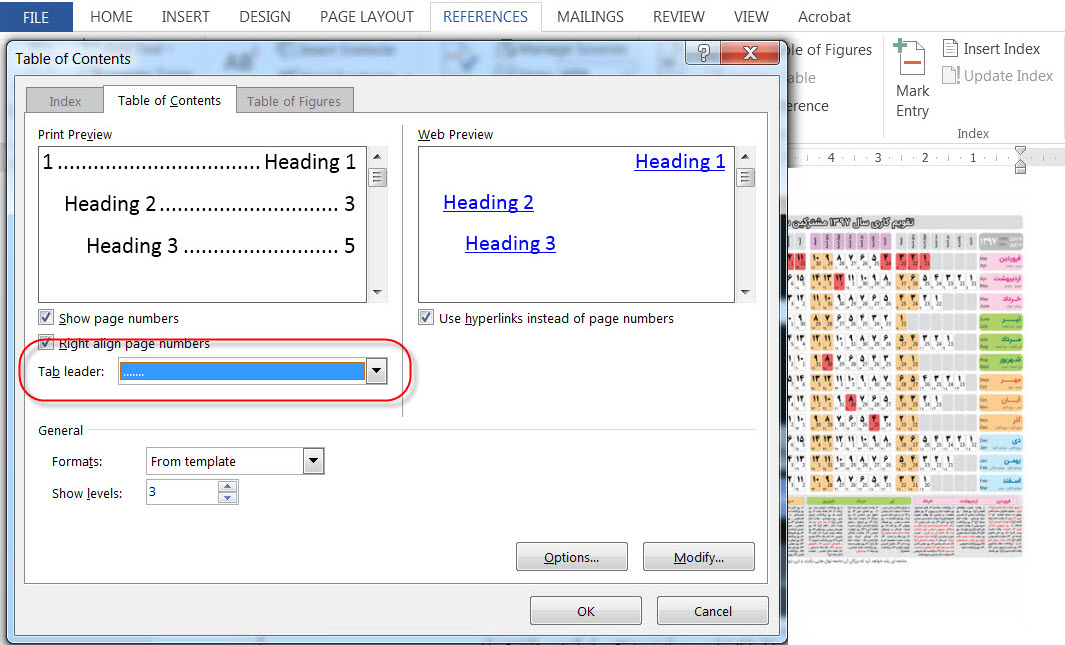Click Heading 2 link in Web Preview
Image resolution: width=1065 pixels, height=645 pixels.
coord(488,203)
